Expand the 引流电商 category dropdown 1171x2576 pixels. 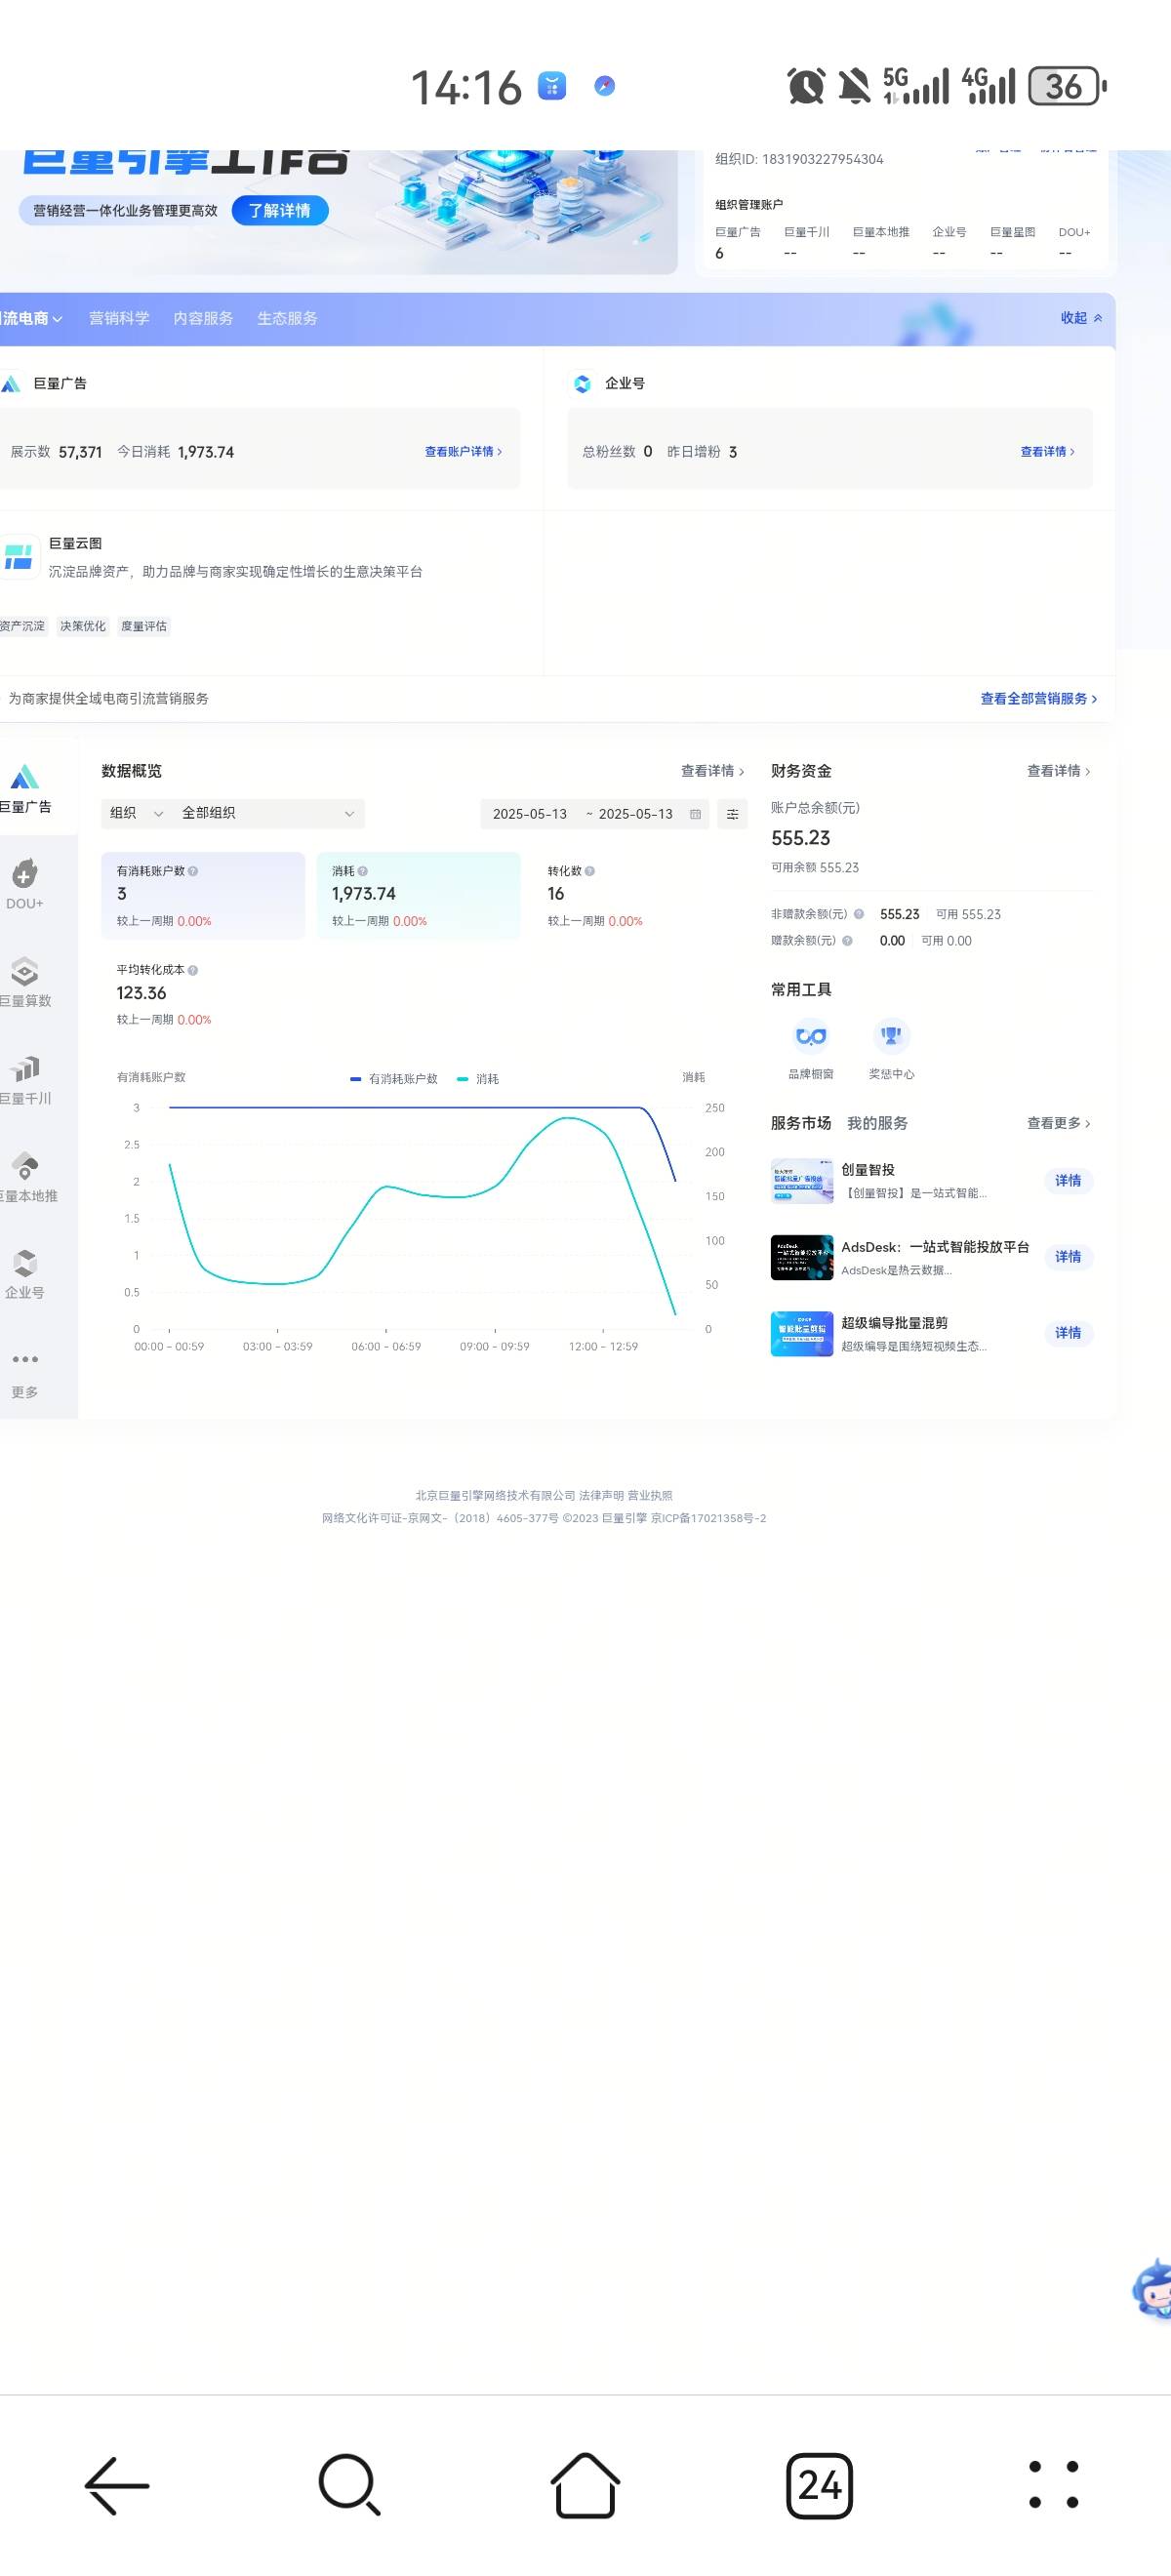click(x=31, y=318)
